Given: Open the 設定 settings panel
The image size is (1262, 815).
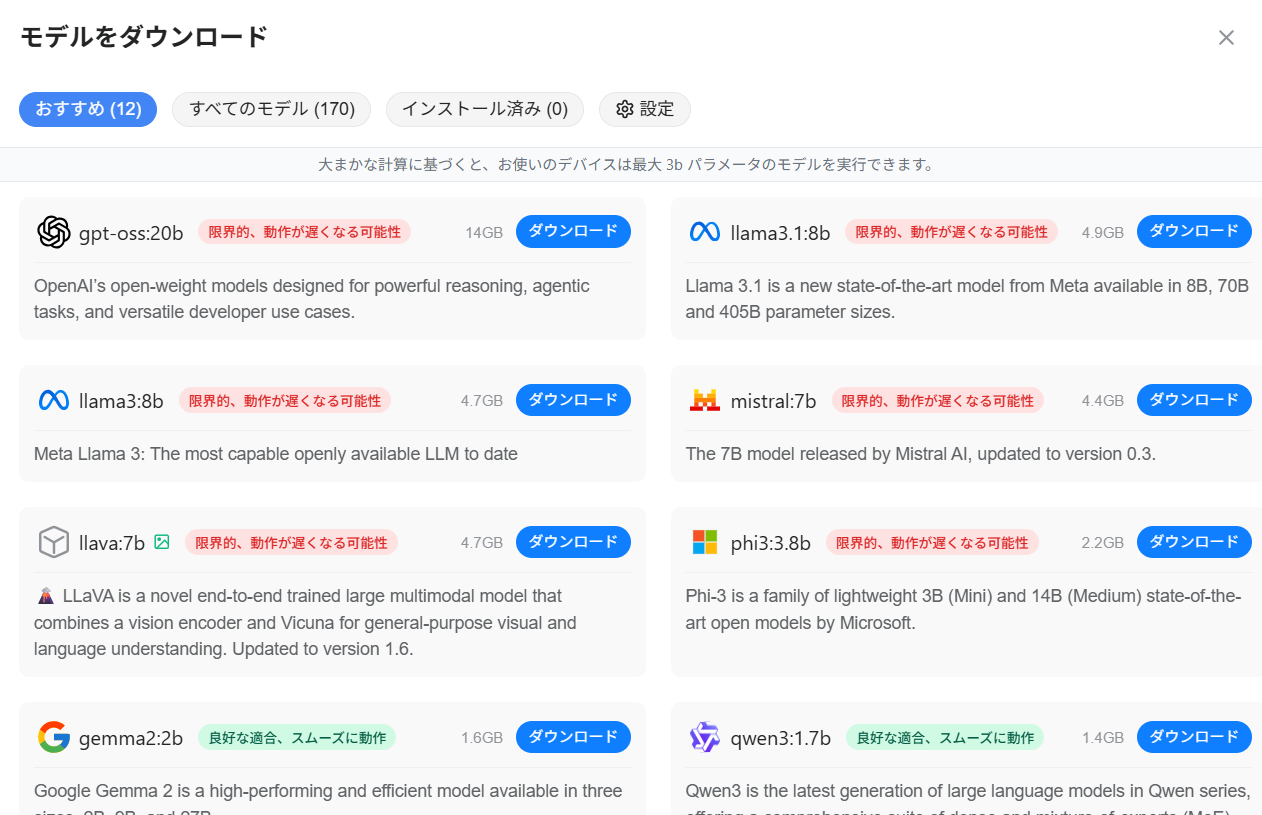Looking at the screenshot, I should point(644,109).
